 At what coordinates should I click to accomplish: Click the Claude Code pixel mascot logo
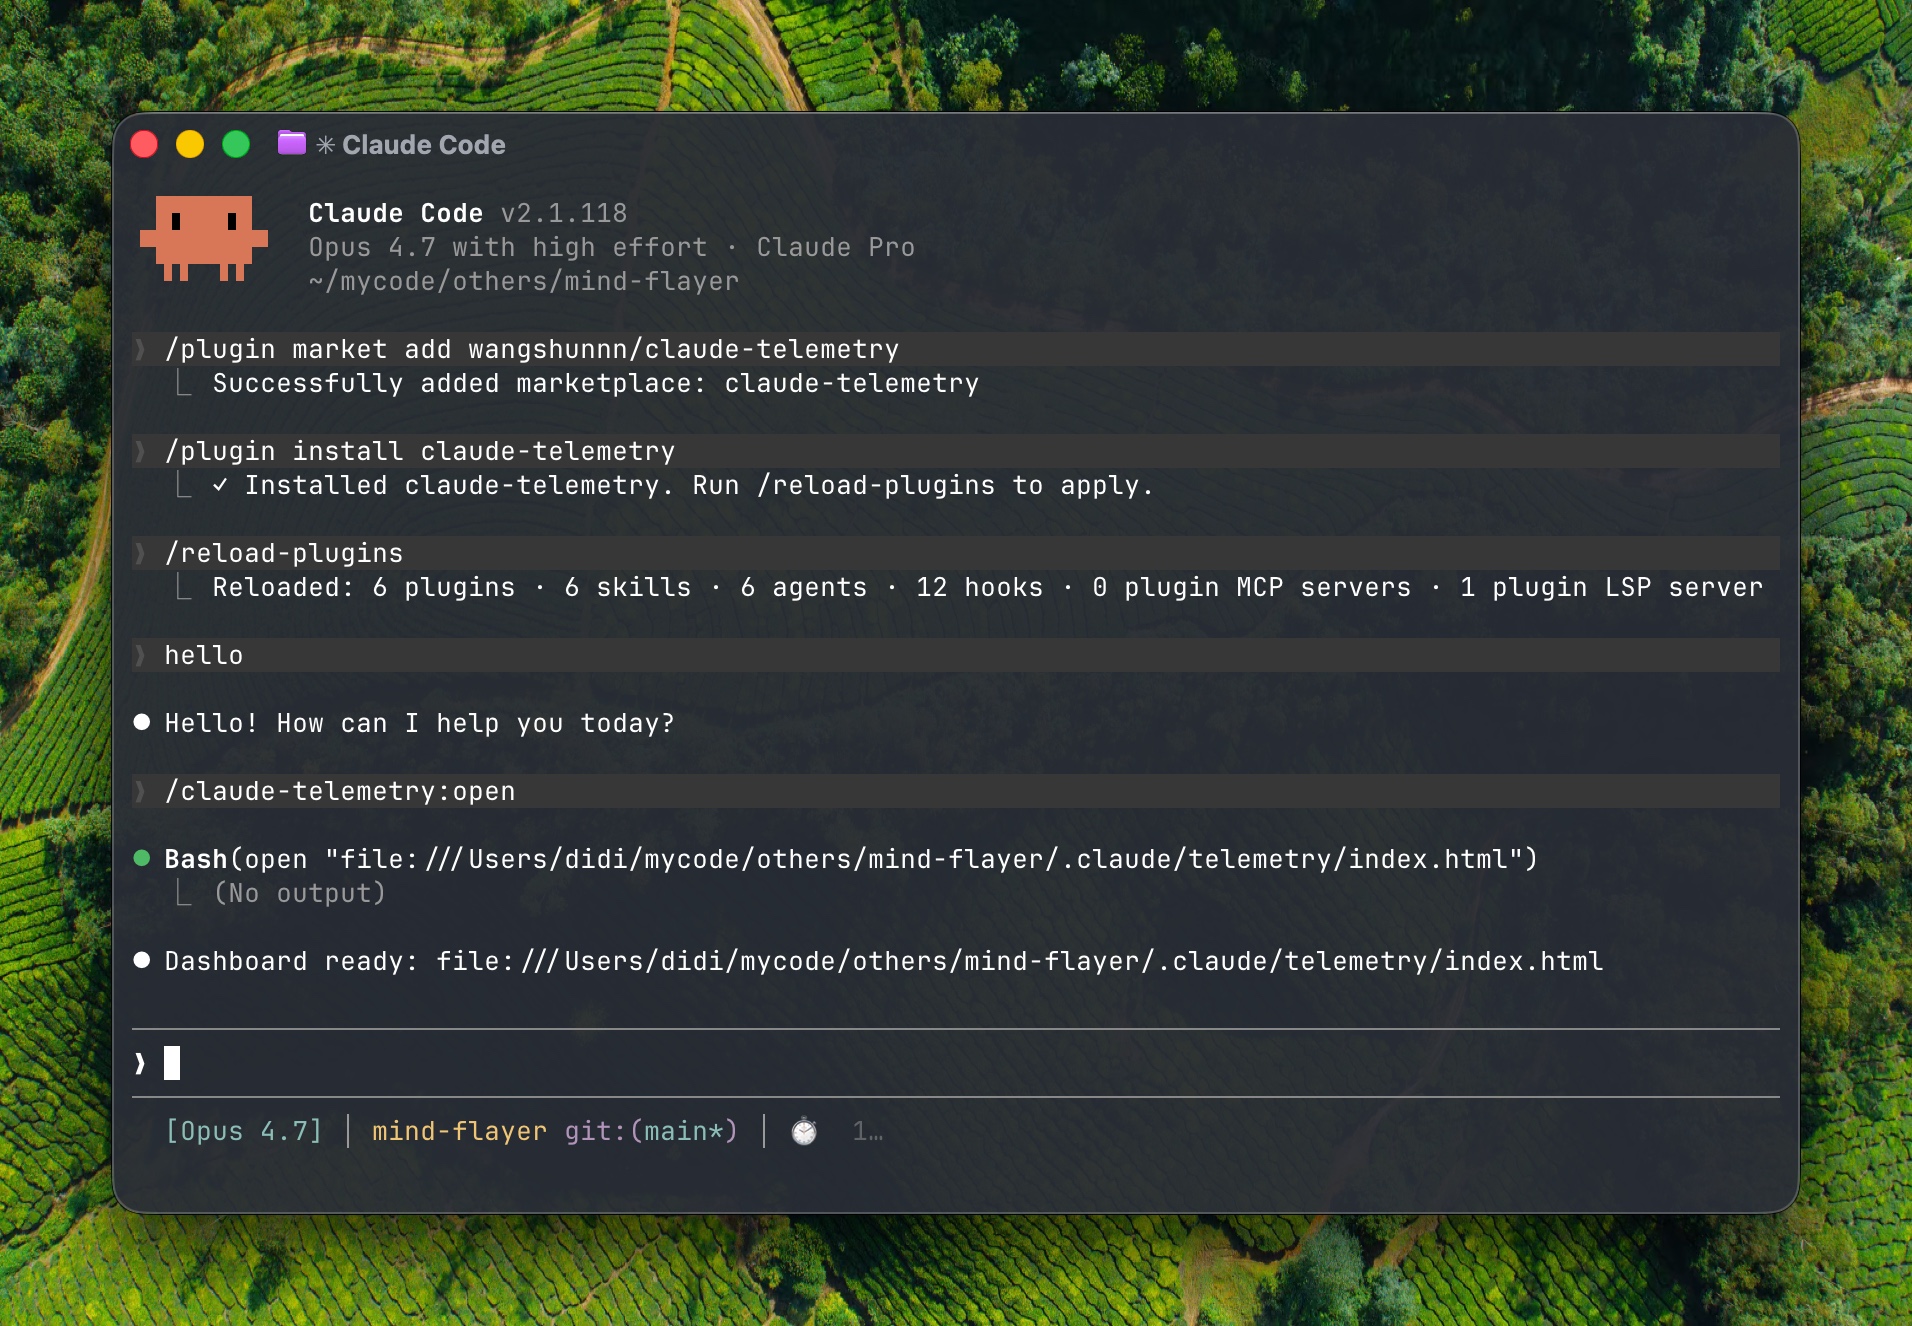click(204, 239)
